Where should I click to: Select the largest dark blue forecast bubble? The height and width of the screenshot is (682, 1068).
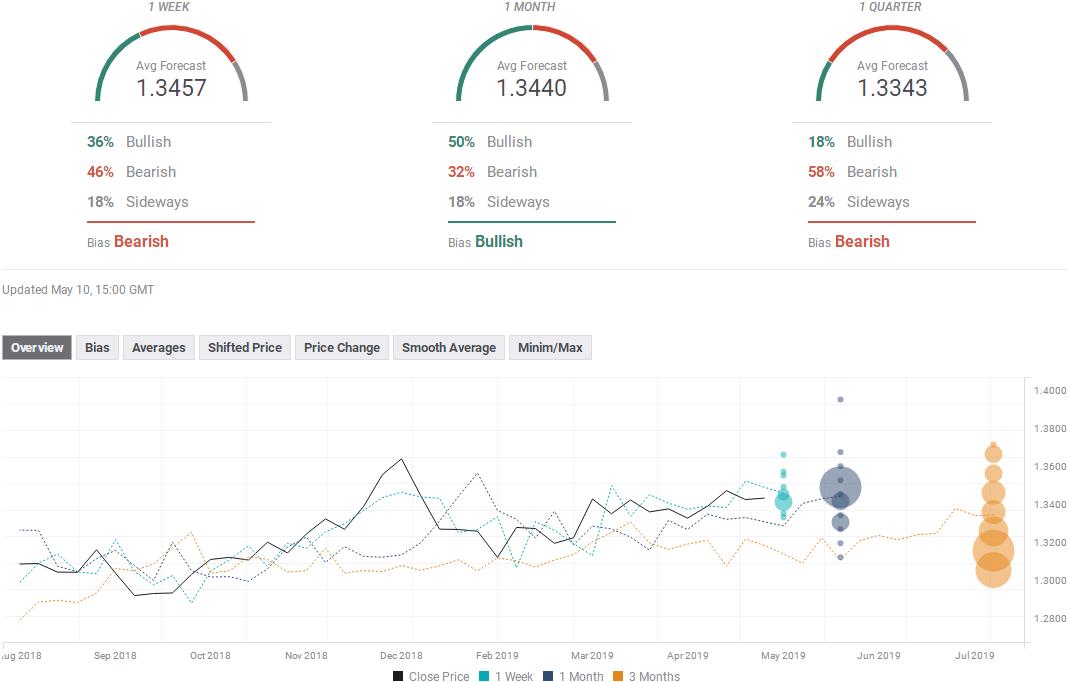(841, 488)
